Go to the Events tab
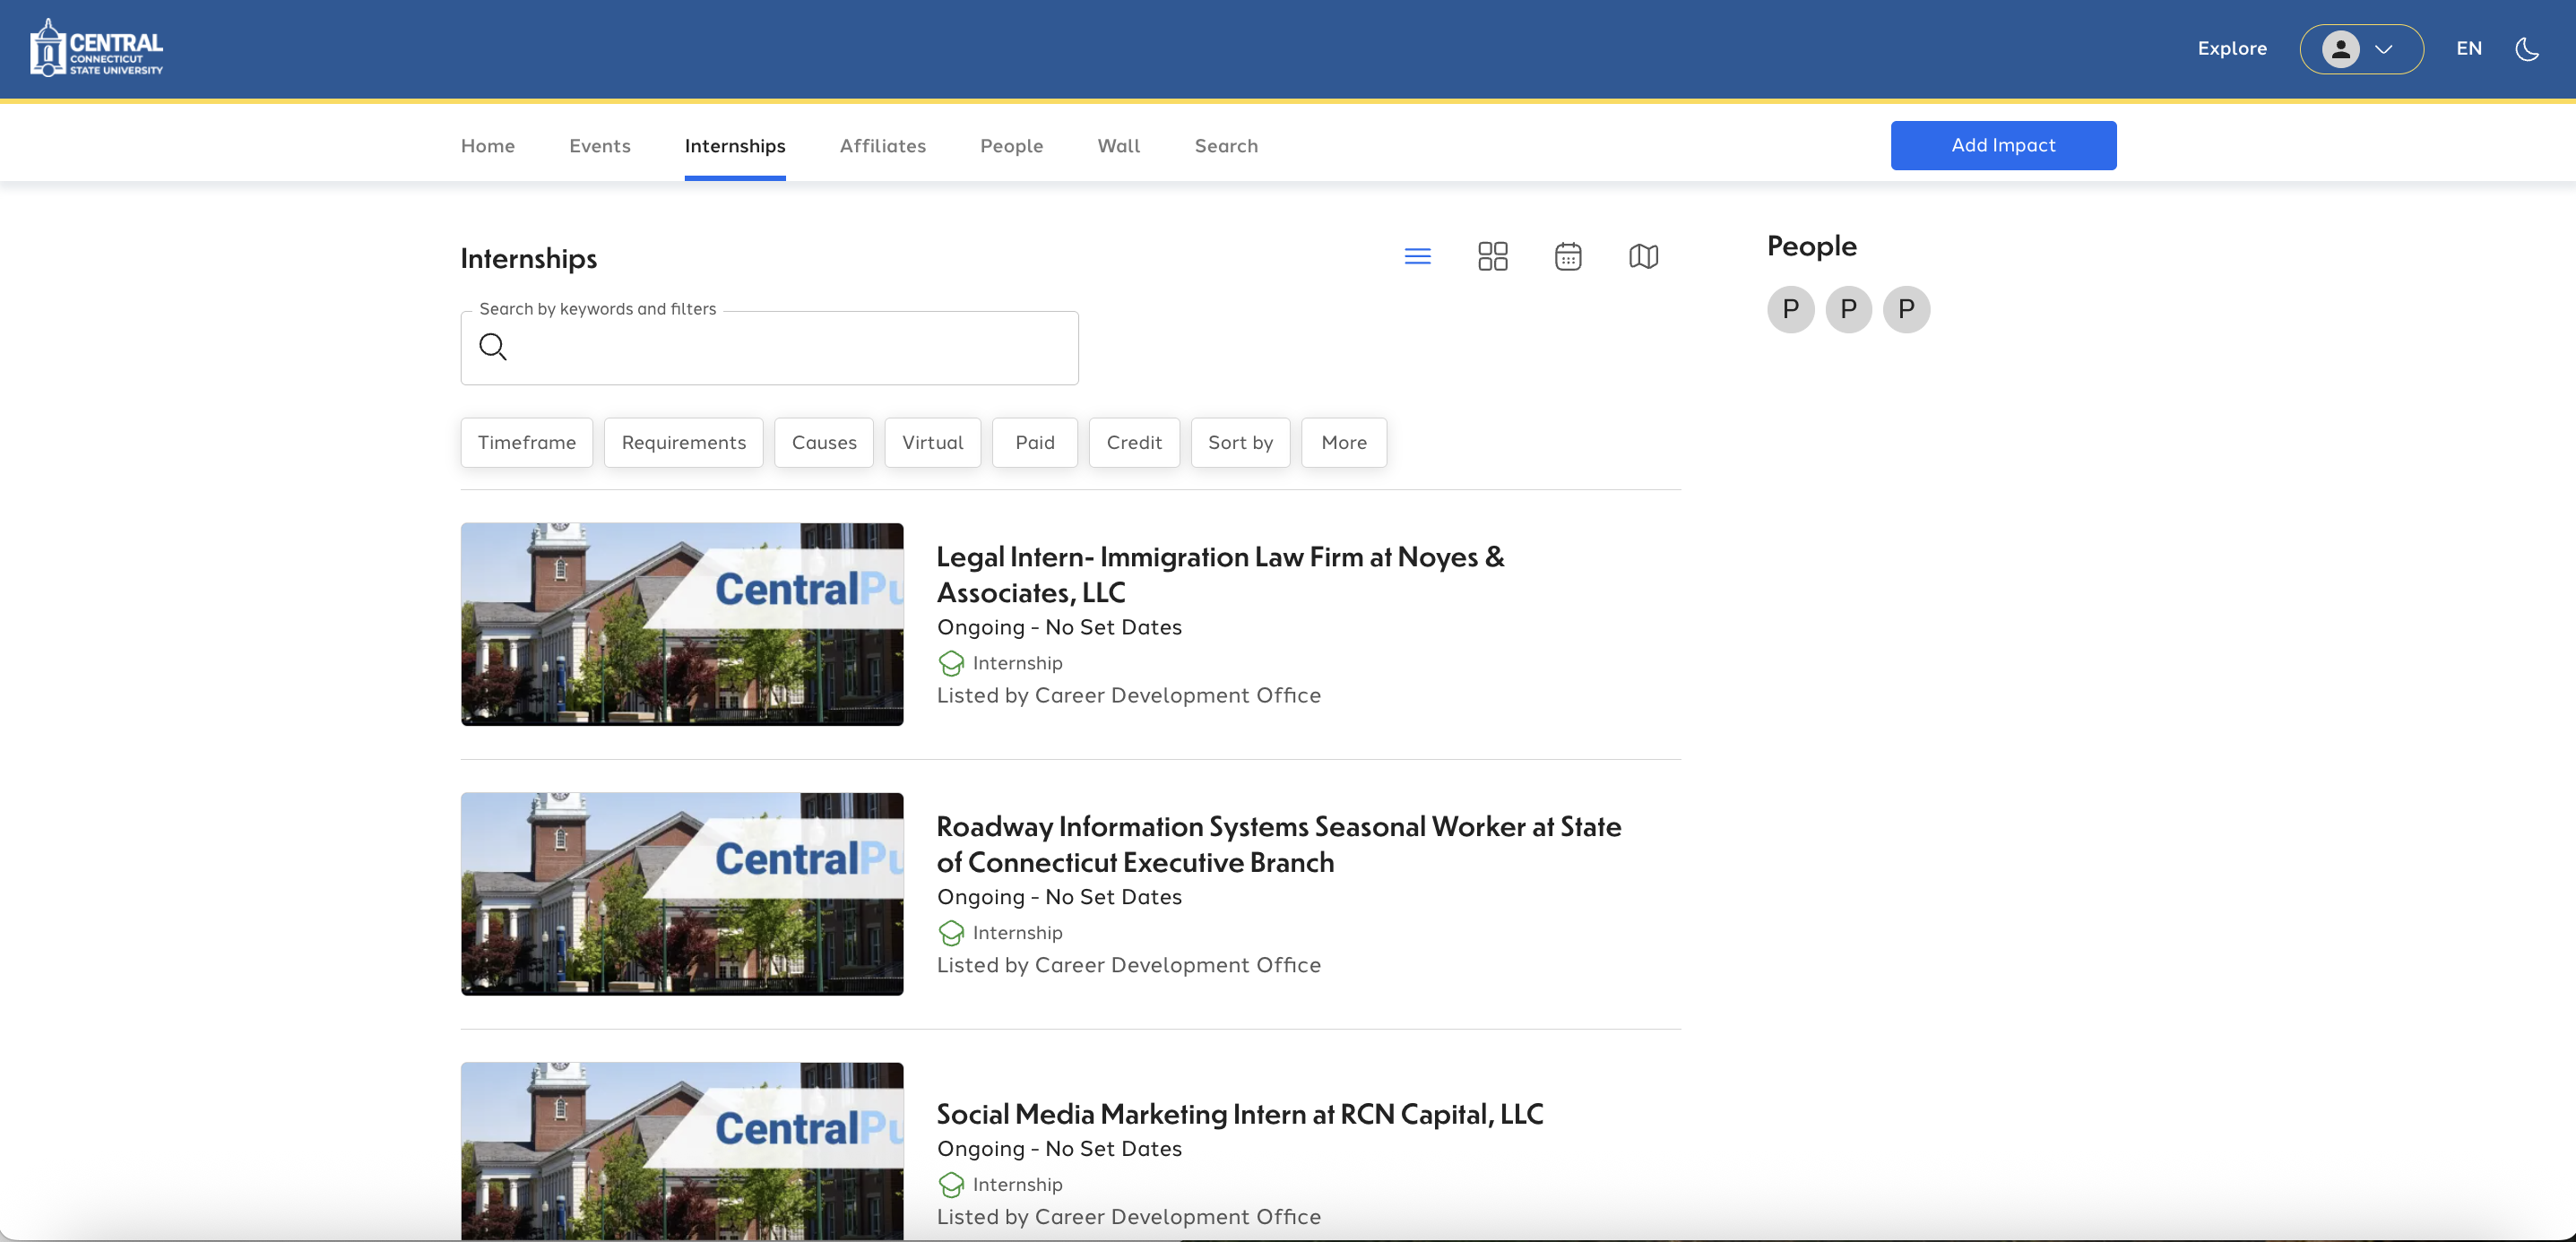 (599, 146)
